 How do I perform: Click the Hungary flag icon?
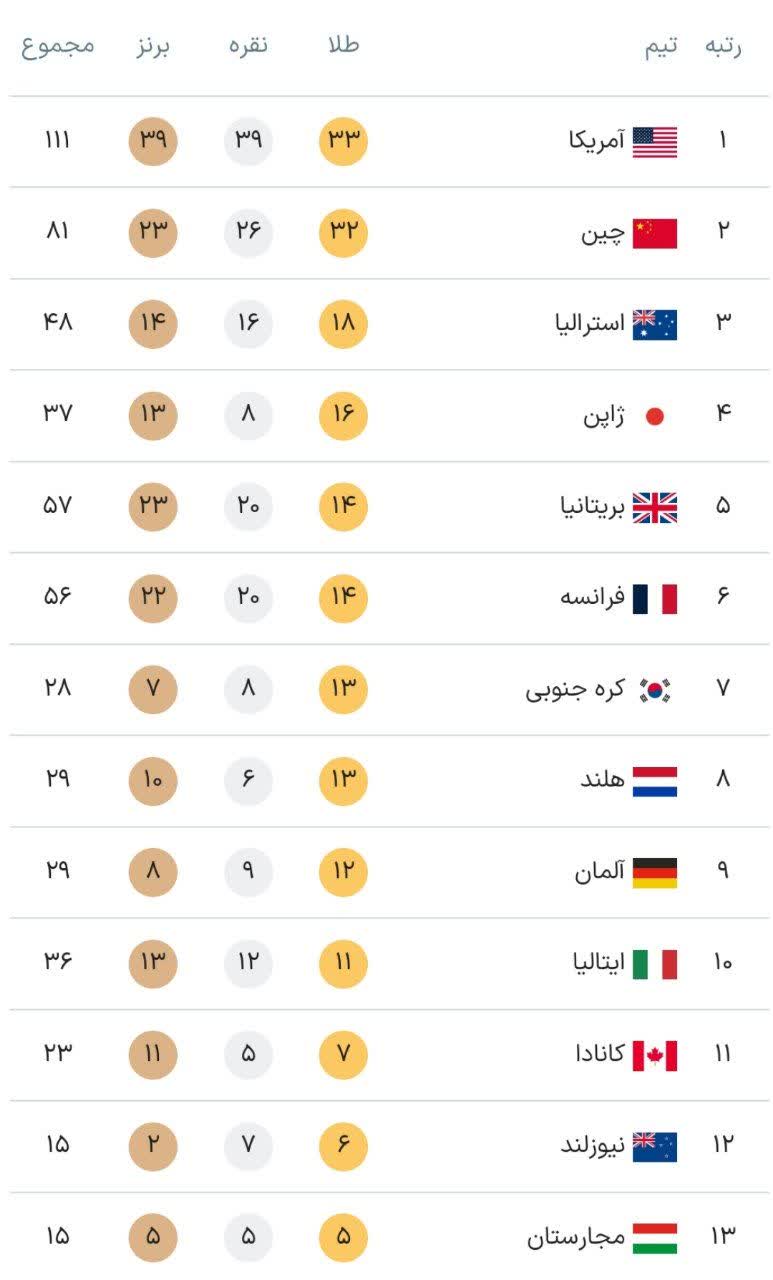(x=654, y=1238)
